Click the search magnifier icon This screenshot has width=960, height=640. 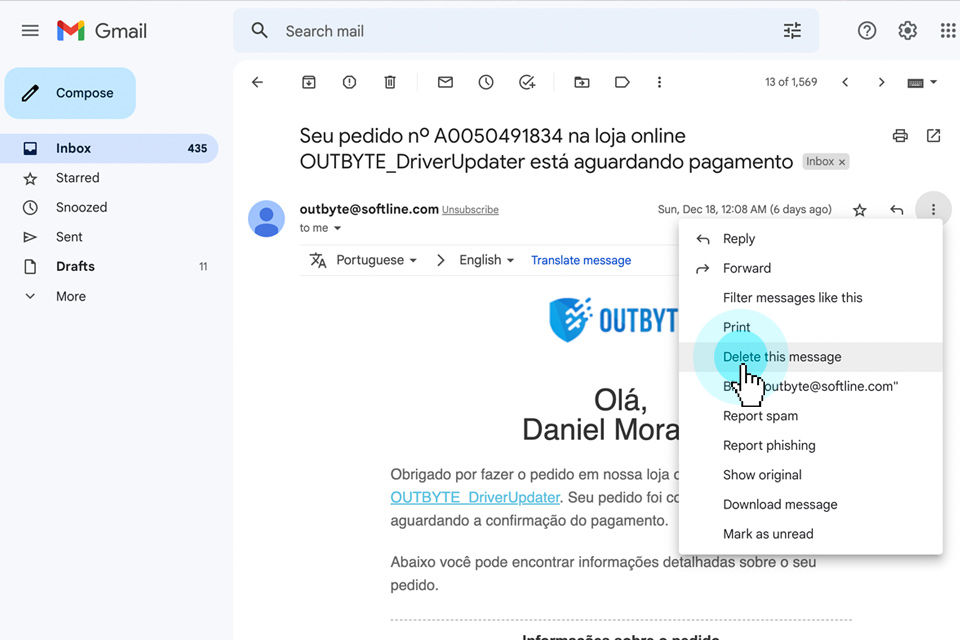coord(260,31)
